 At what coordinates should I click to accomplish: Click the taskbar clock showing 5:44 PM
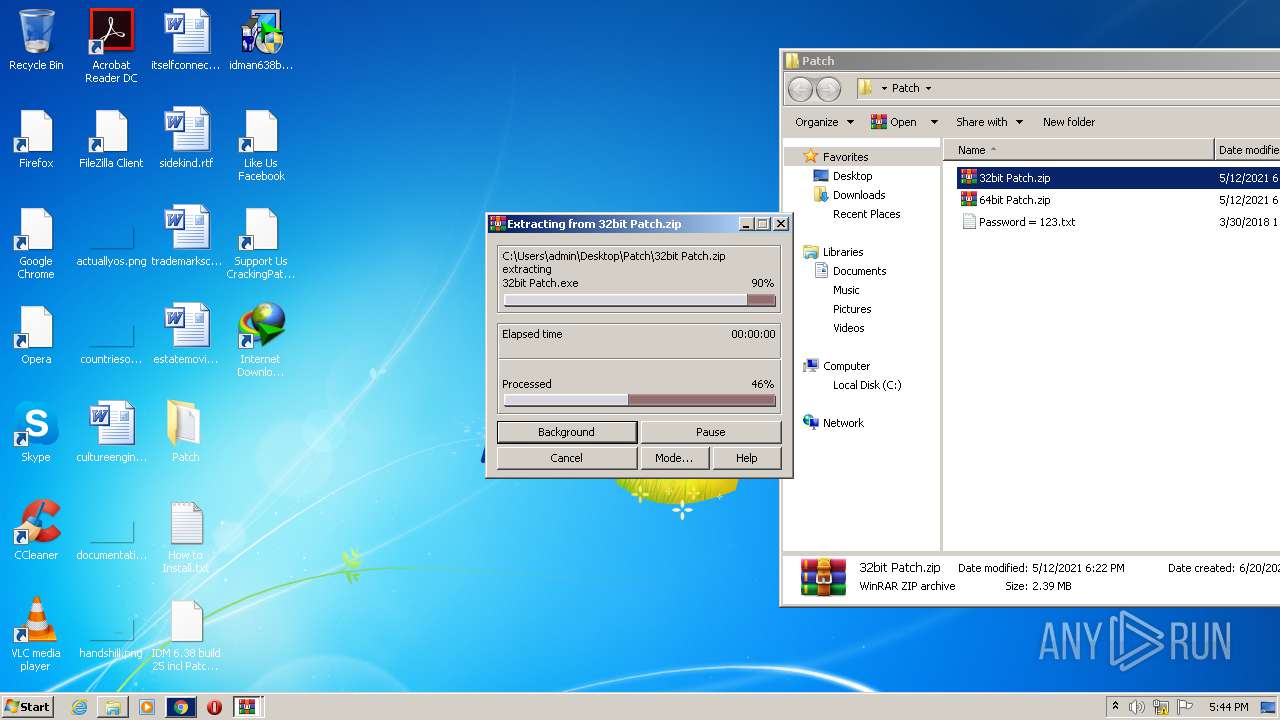pos(1228,707)
